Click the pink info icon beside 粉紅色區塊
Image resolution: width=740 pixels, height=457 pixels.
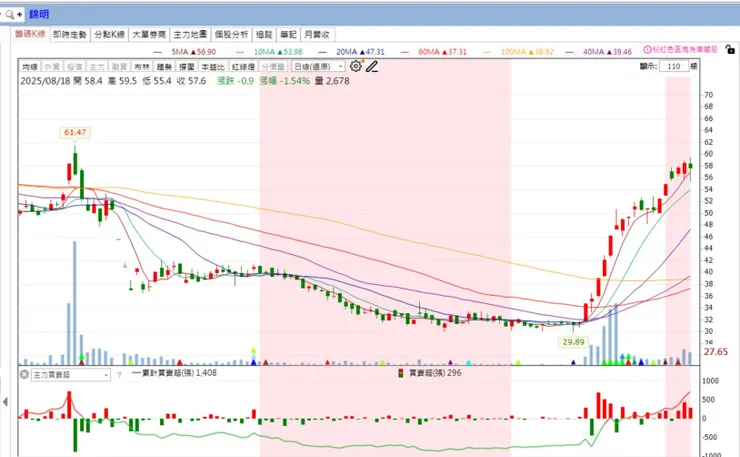click(x=647, y=50)
